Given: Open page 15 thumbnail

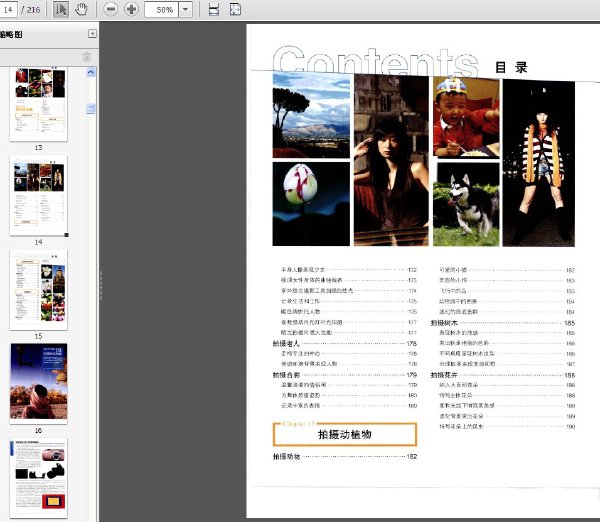Looking at the screenshot, I should tap(39, 290).
